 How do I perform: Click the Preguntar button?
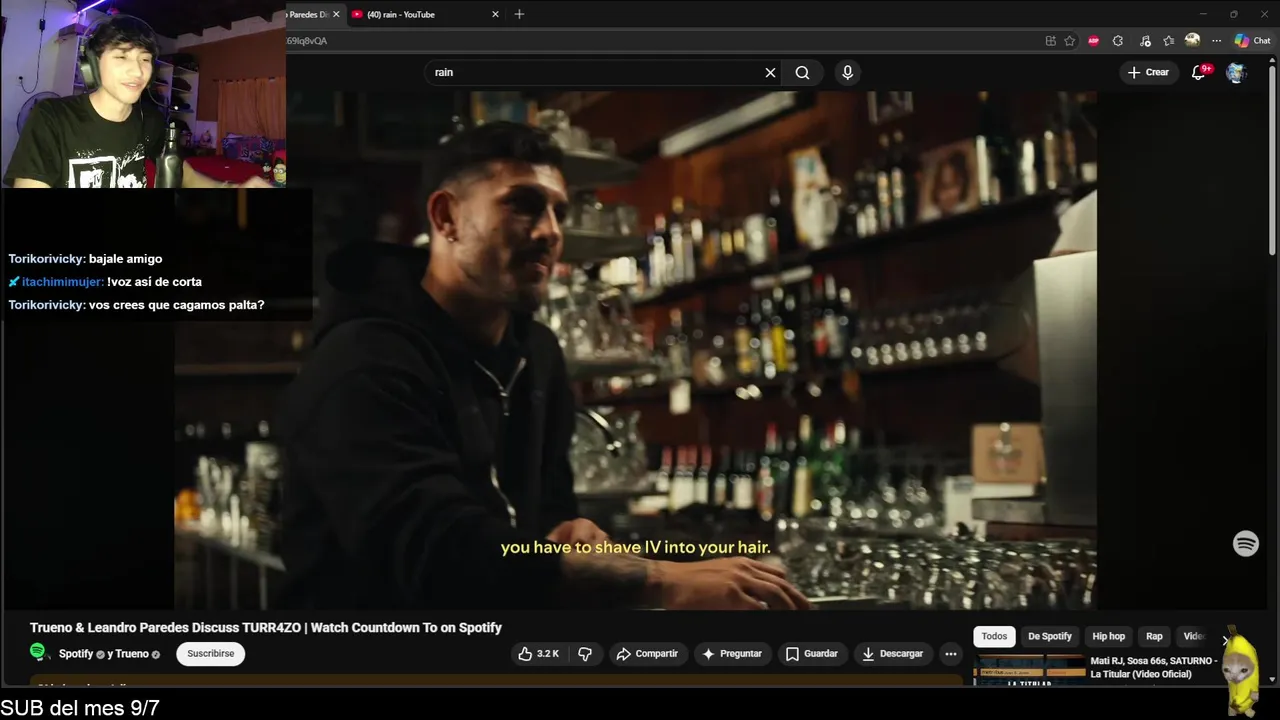click(x=732, y=653)
